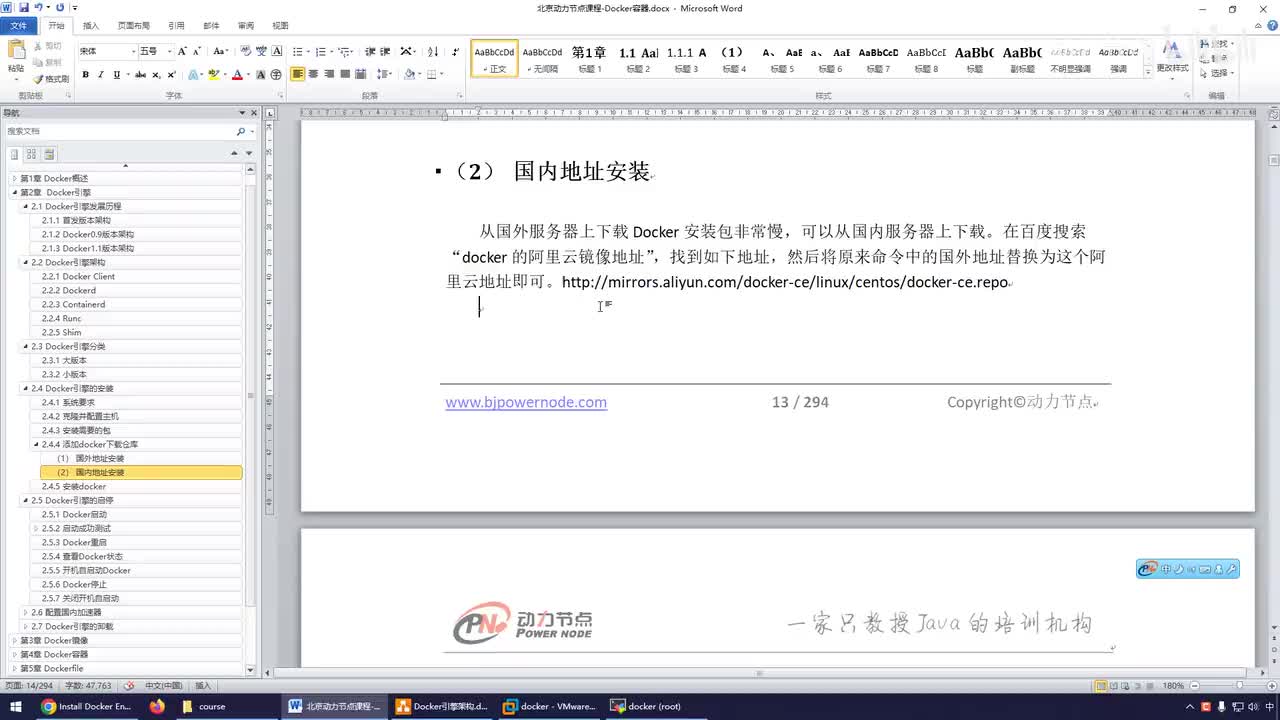Screen dimensions: 1280x720
Task: Switch to the 引用 (References) tab
Action: 176,26
